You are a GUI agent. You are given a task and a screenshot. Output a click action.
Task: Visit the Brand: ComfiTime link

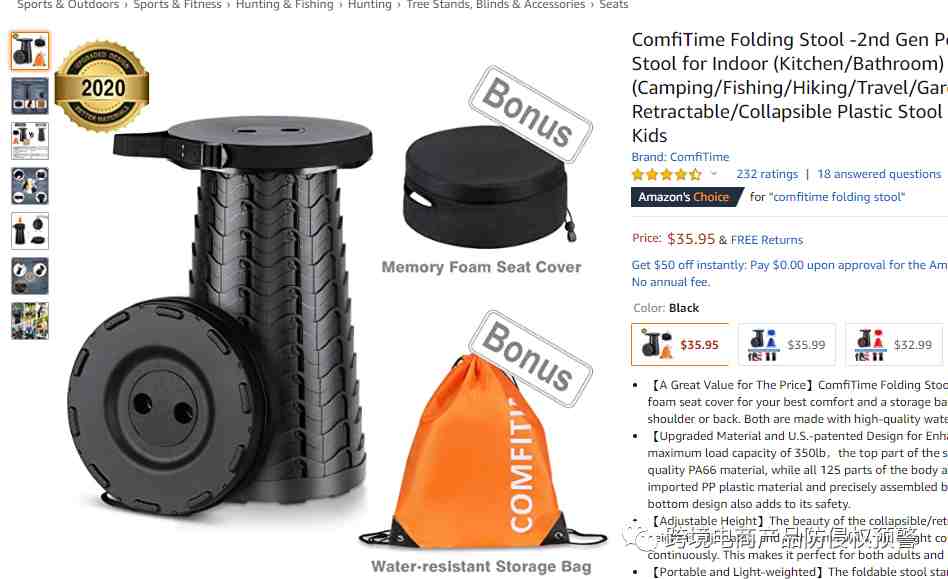(x=680, y=157)
